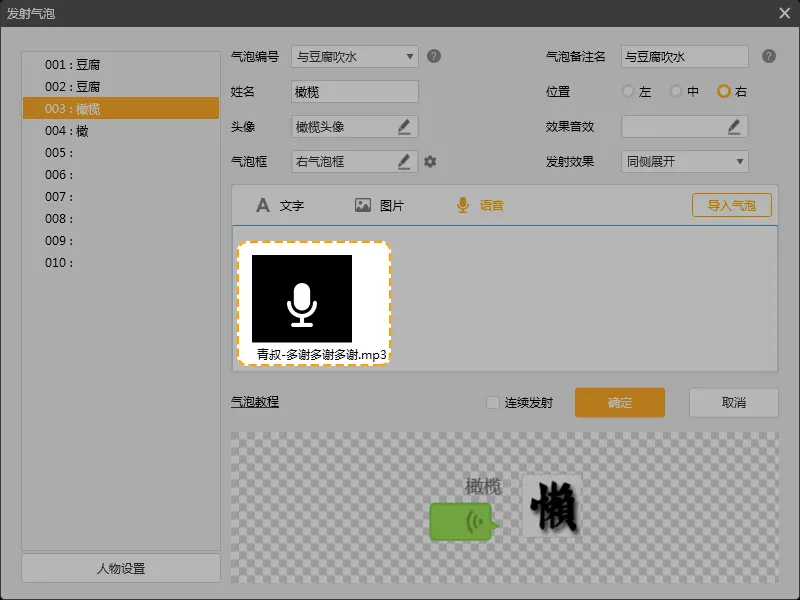Open 气泡框 gear settings icon

pos(430,161)
